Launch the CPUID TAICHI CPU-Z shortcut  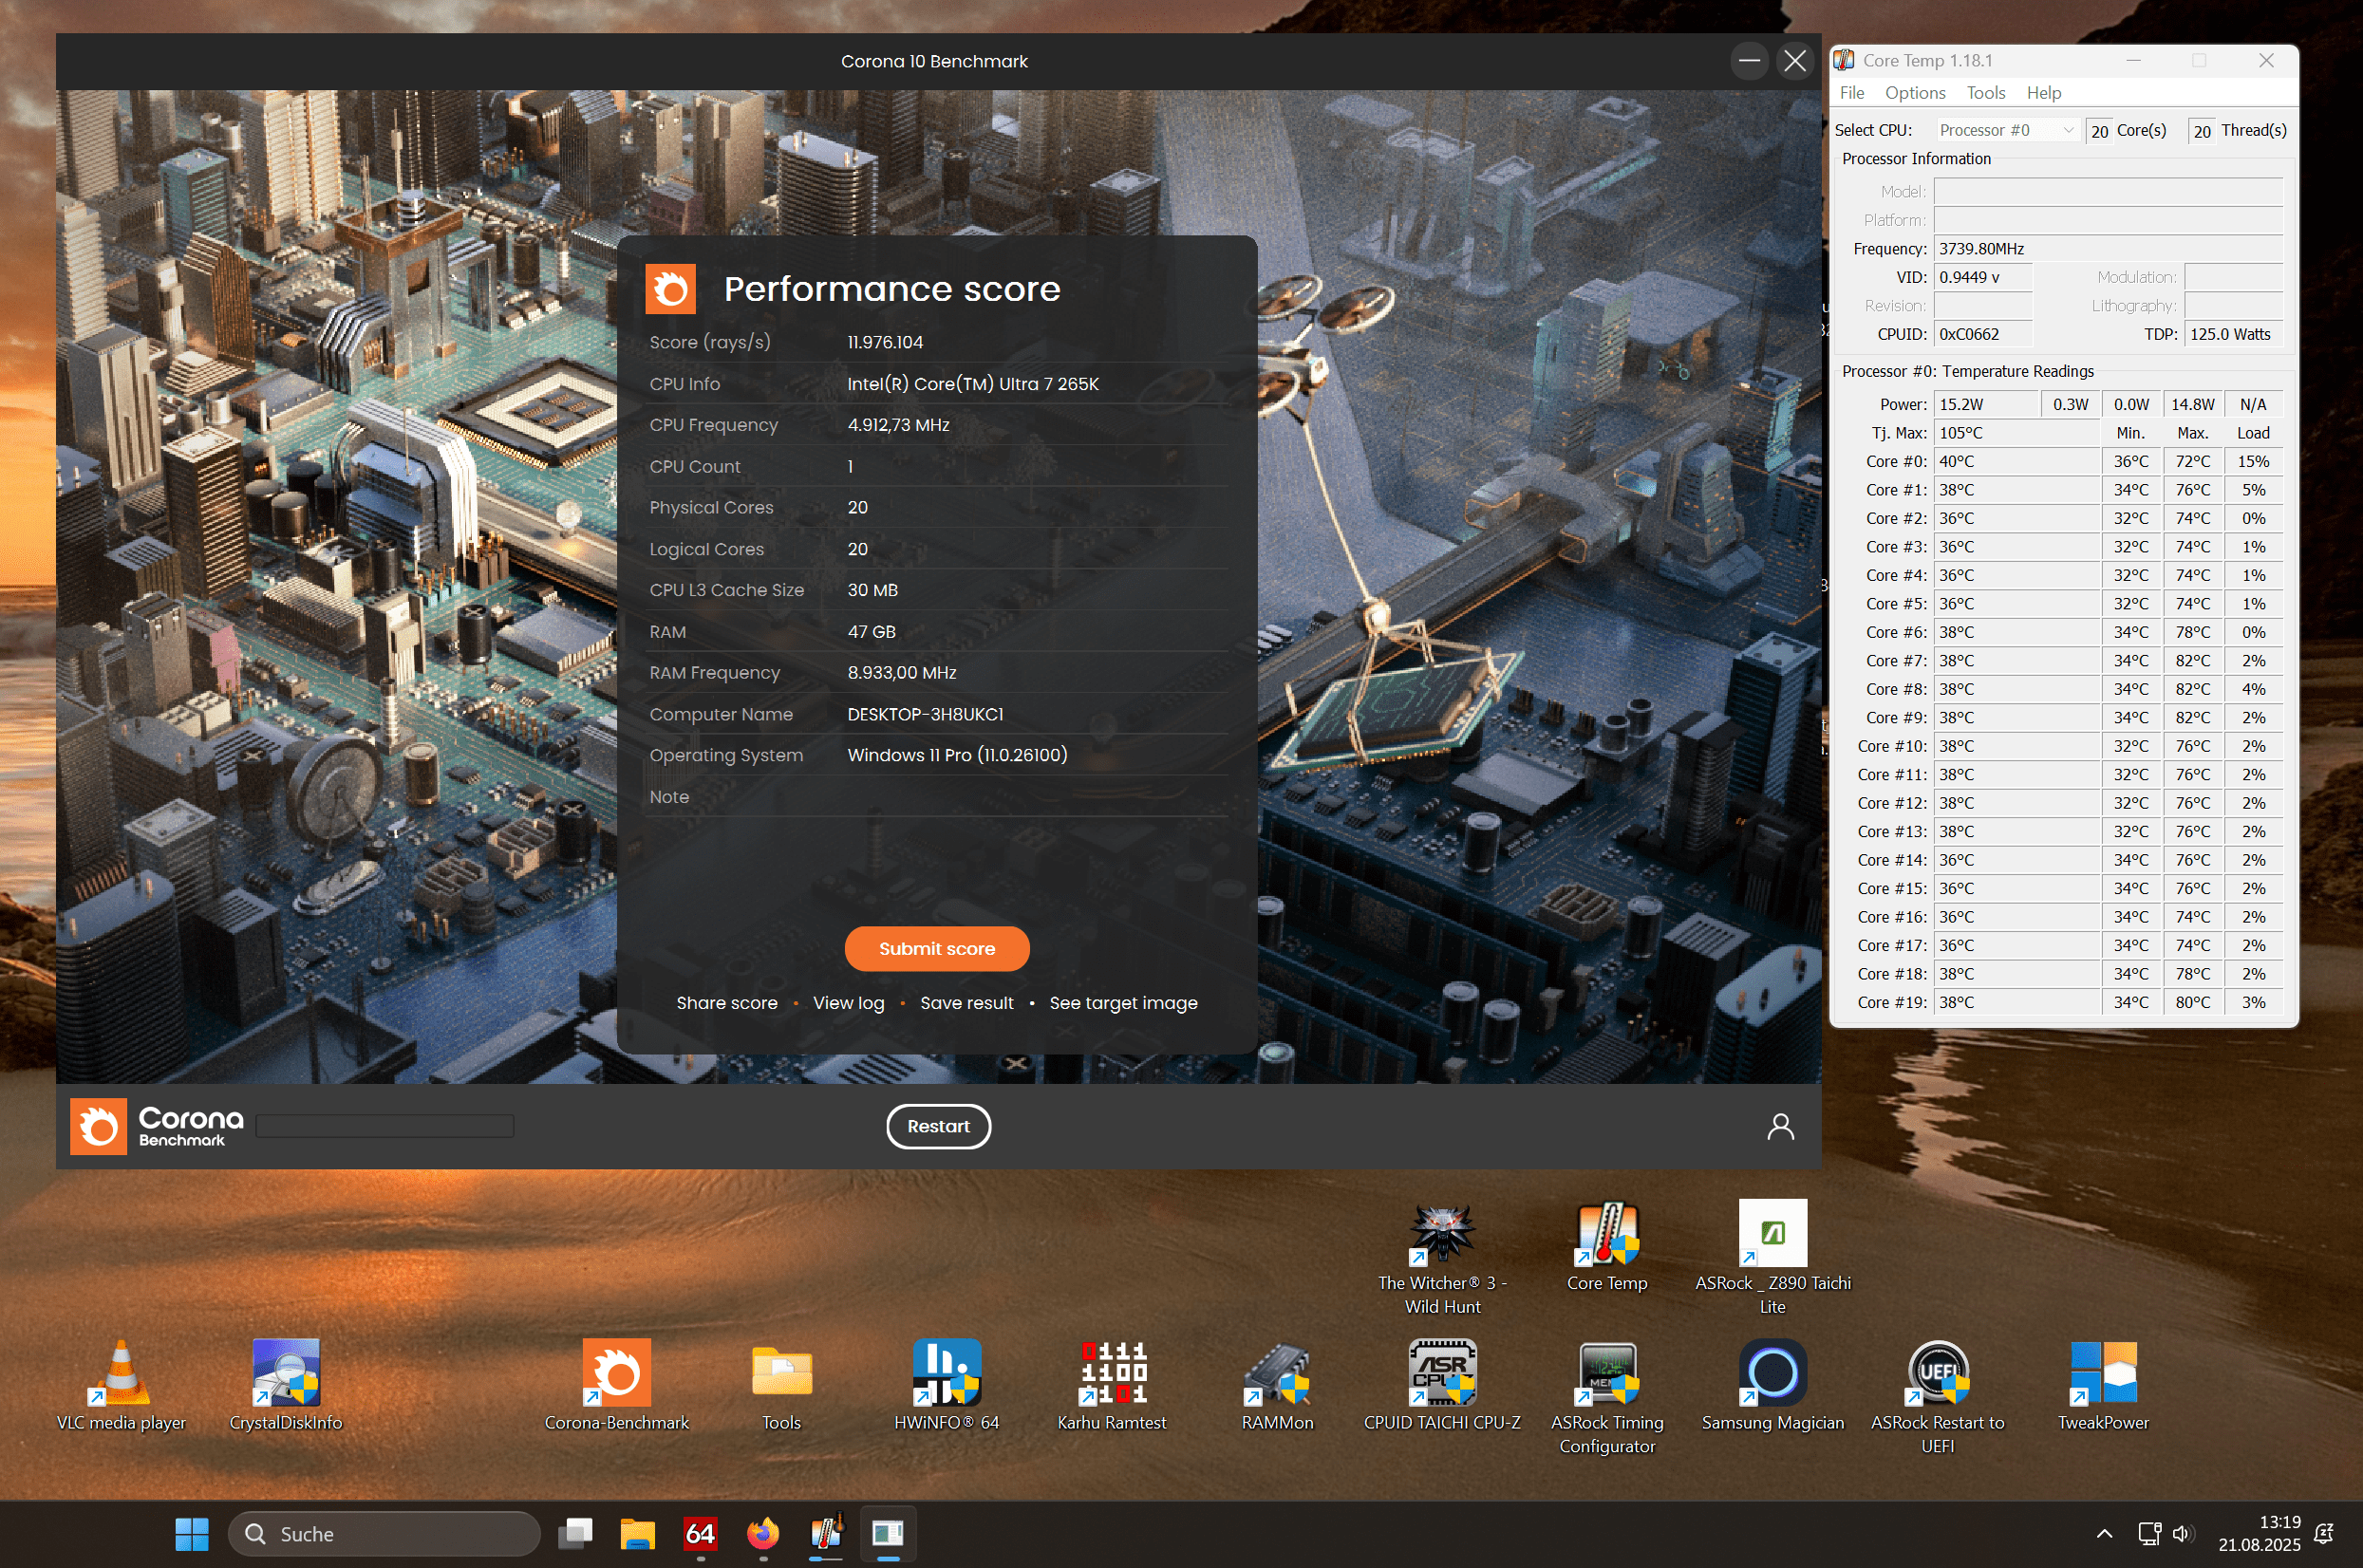click(1441, 1374)
